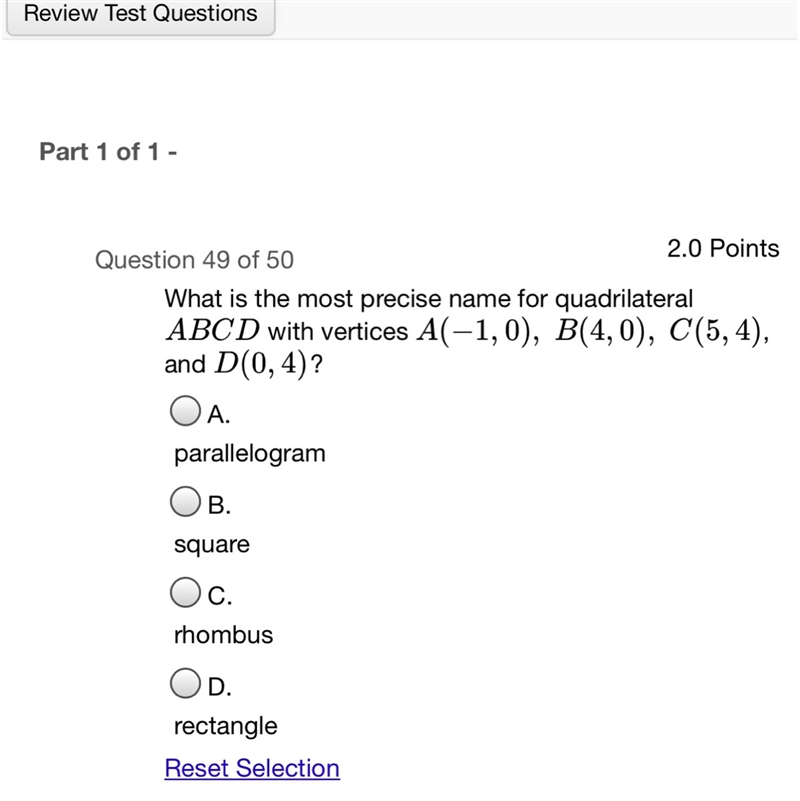Click the rhombus answer text
Image resolution: width=800 pixels, height=801 pixels.
(223, 635)
